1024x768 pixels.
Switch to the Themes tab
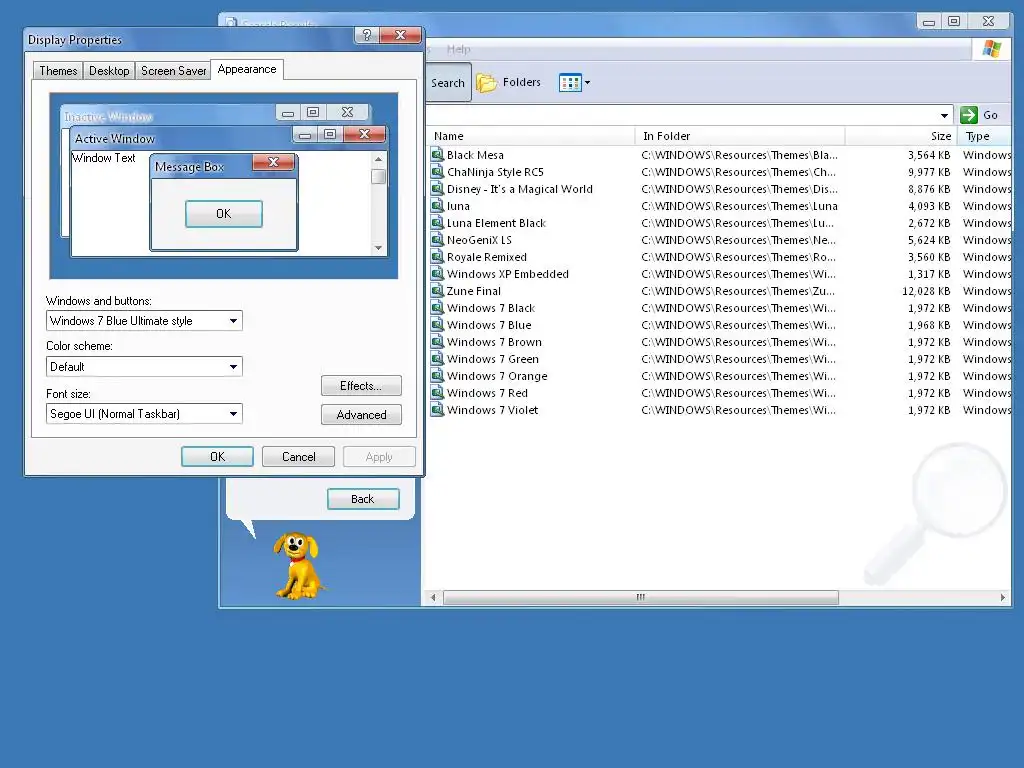pos(58,71)
